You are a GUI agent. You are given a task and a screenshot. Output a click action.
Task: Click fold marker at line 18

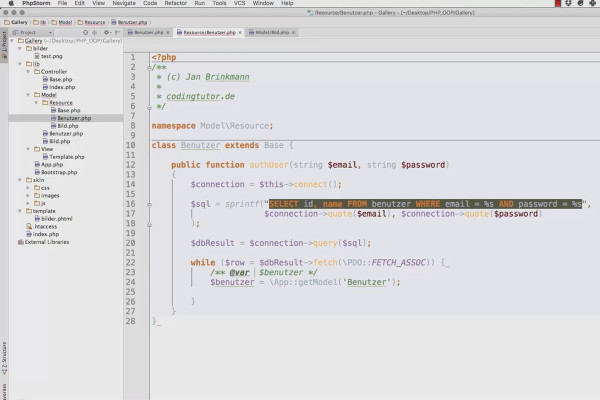149,225
